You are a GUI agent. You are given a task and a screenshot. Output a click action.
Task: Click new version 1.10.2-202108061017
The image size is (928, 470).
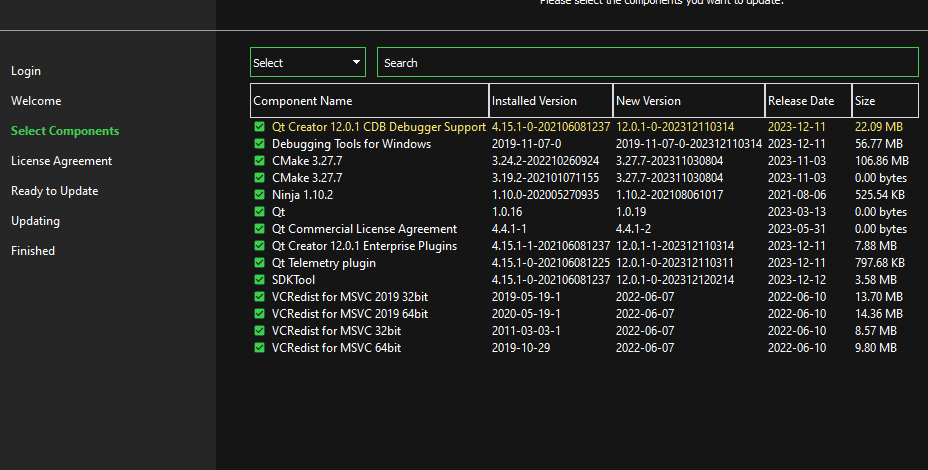pyautogui.click(x=669, y=195)
